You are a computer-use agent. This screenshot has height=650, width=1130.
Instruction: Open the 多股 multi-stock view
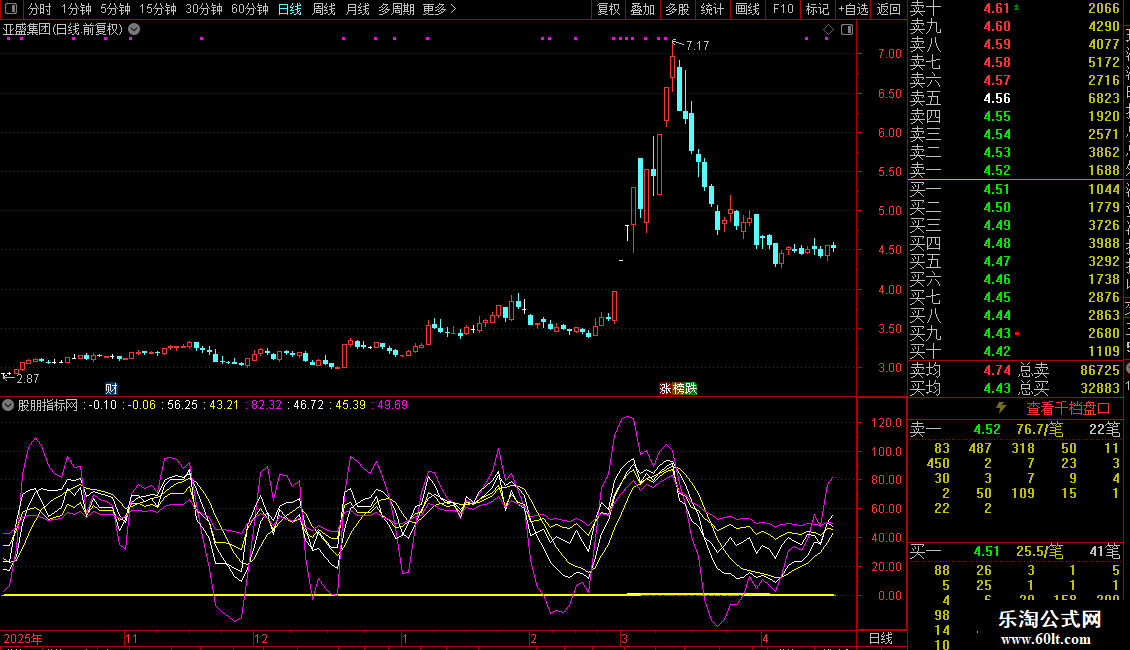click(677, 9)
